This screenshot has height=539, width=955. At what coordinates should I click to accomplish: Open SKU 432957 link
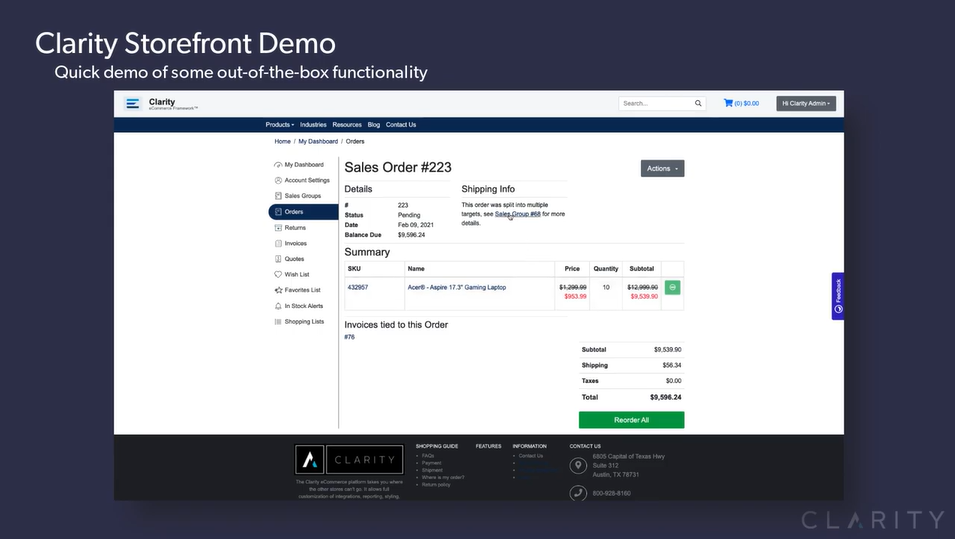358,287
